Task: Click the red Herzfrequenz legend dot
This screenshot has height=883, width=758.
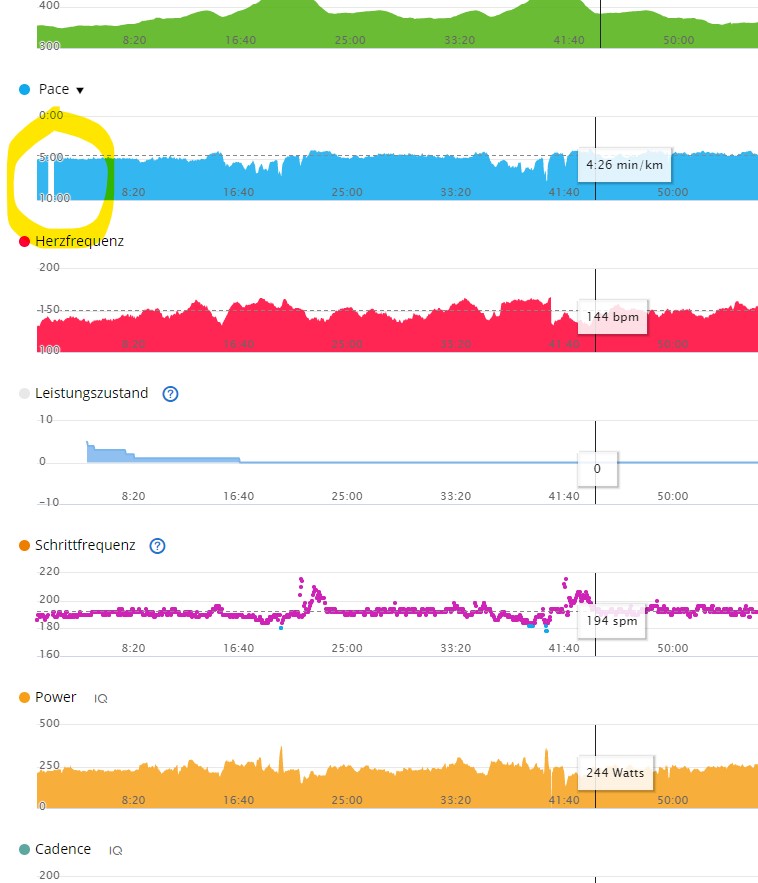Action: (x=25, y=241)
